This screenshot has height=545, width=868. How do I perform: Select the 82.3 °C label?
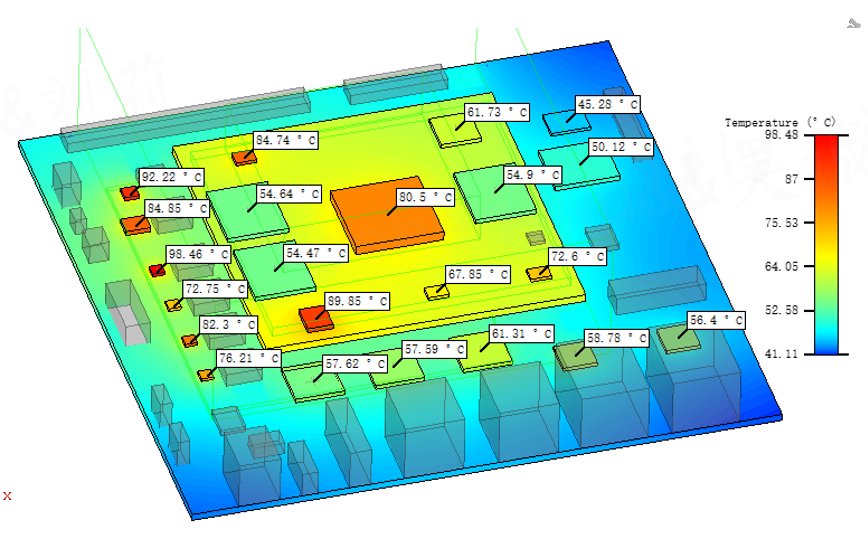pos(229,325)
